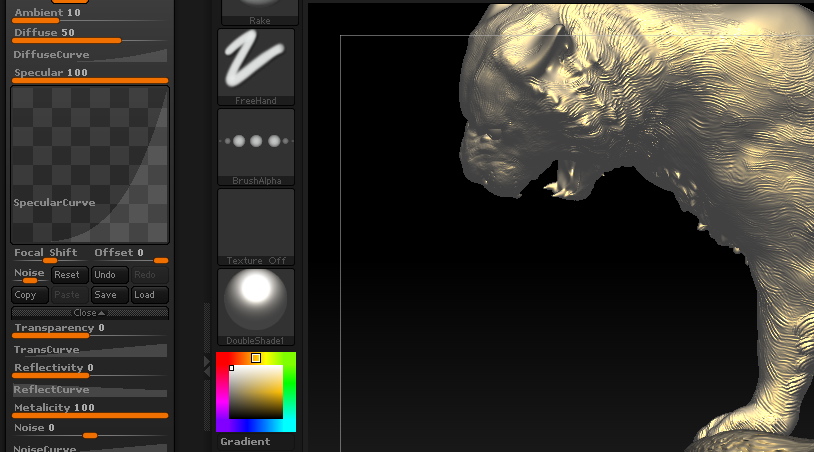Screen dimensions: 814x452
Task: Click the Copy curve button
Action: (x=30, y=295)
